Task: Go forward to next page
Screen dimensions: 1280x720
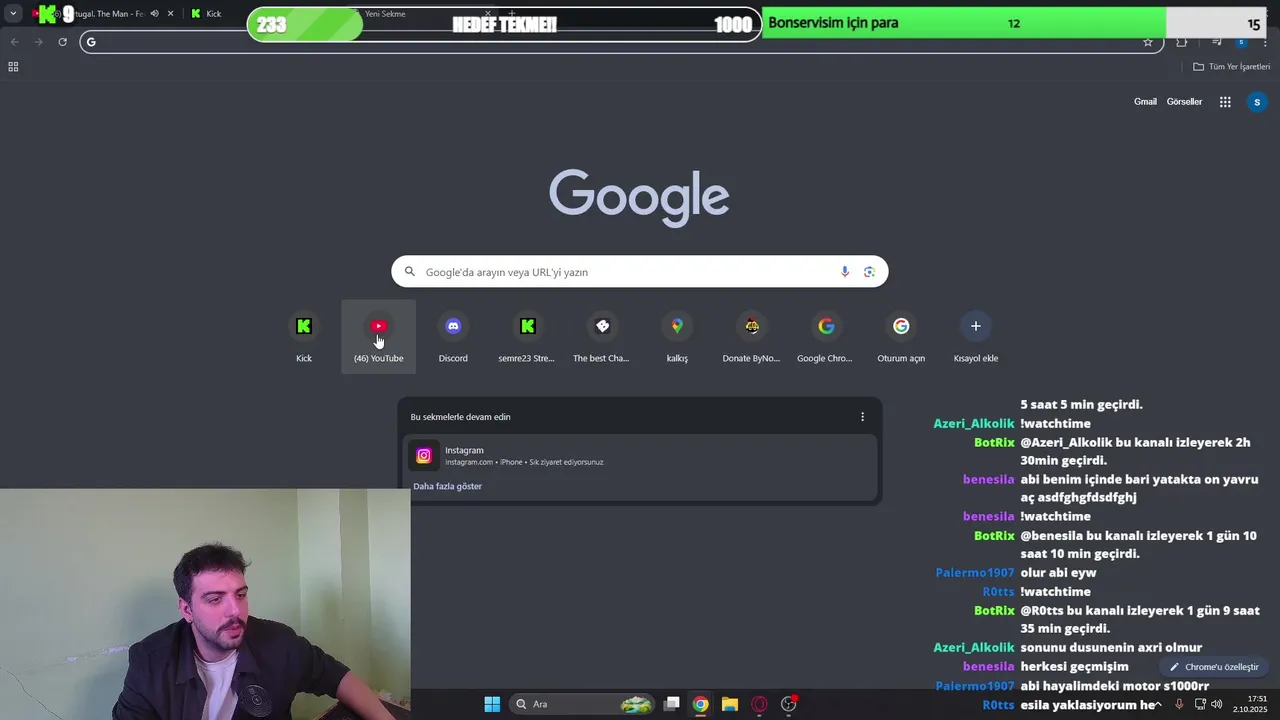Action: pos(38,42)
